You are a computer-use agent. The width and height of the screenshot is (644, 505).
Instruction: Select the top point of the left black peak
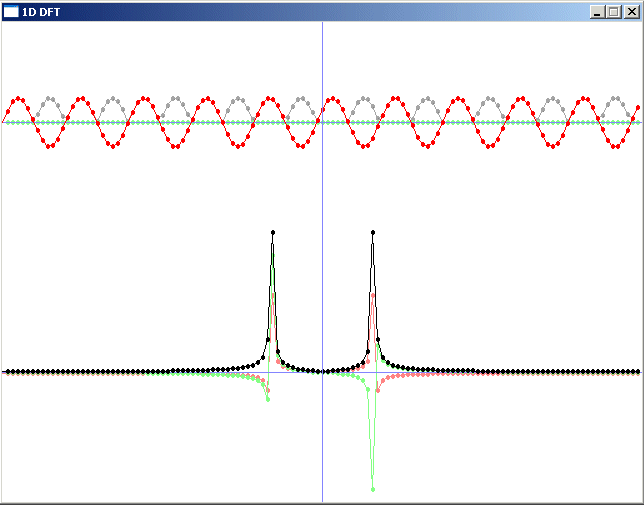click(272, 232)
